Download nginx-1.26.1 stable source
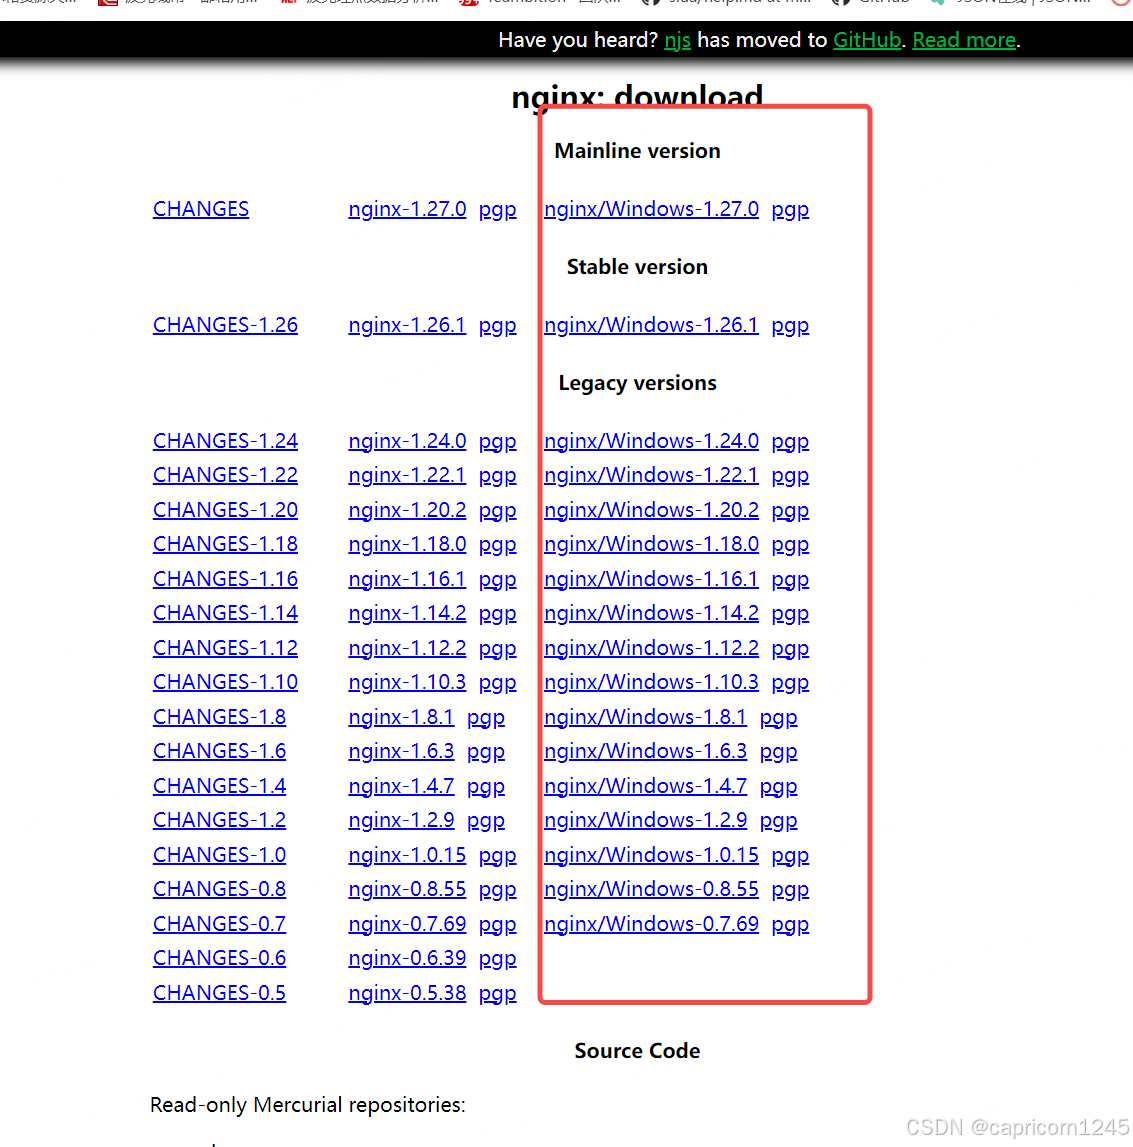The width and height of the screenshot is (1133, 1147). point(407,325)
